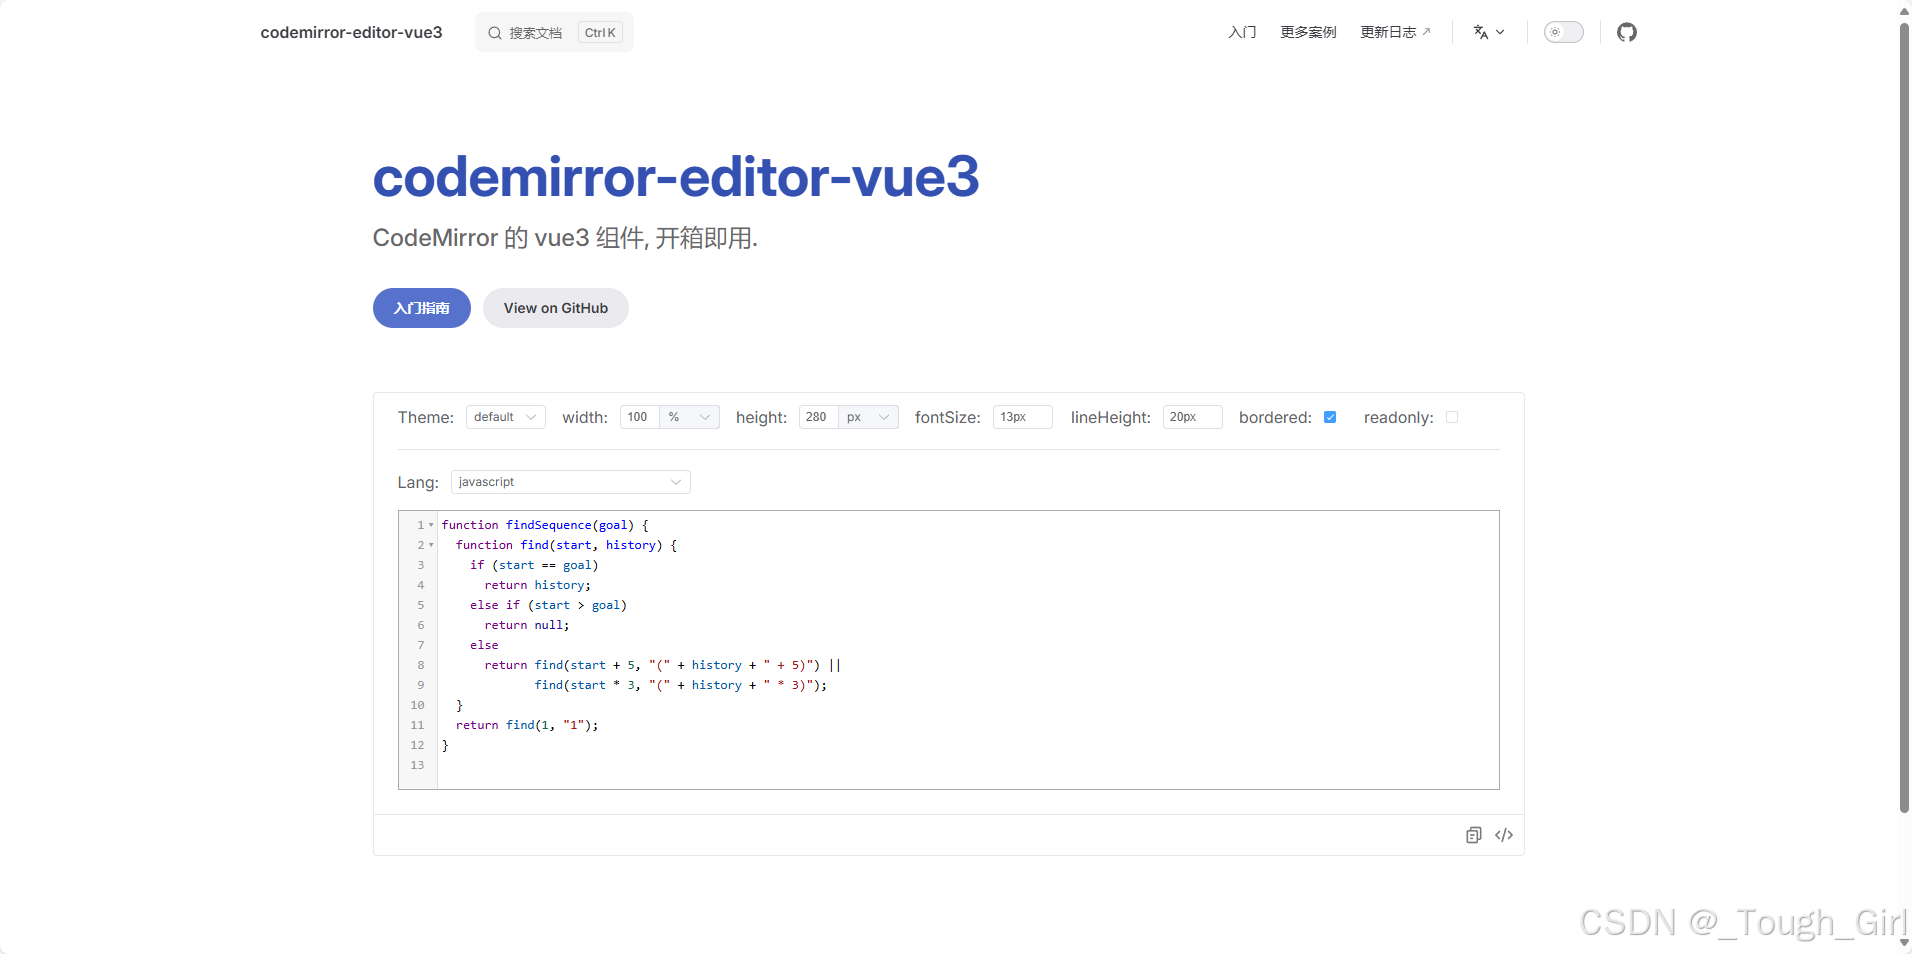Show source code via the </> icon
The image size is (1912, 954).
pyautogui.click(x=1504, y=835)
